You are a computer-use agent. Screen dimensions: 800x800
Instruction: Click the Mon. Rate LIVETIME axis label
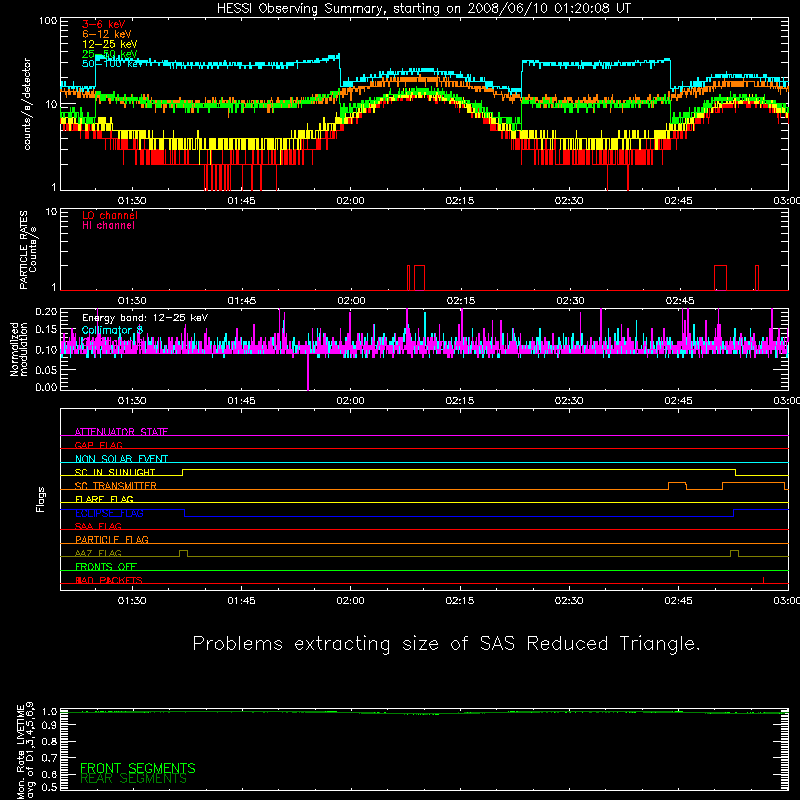tap(25, 751)
